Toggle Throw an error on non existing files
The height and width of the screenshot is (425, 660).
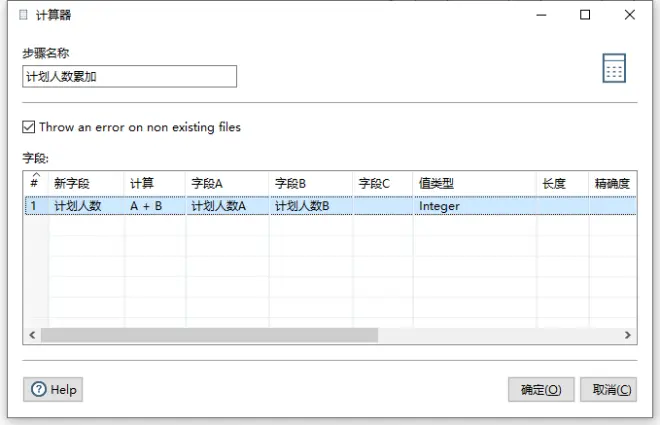[x=29, y=127]
